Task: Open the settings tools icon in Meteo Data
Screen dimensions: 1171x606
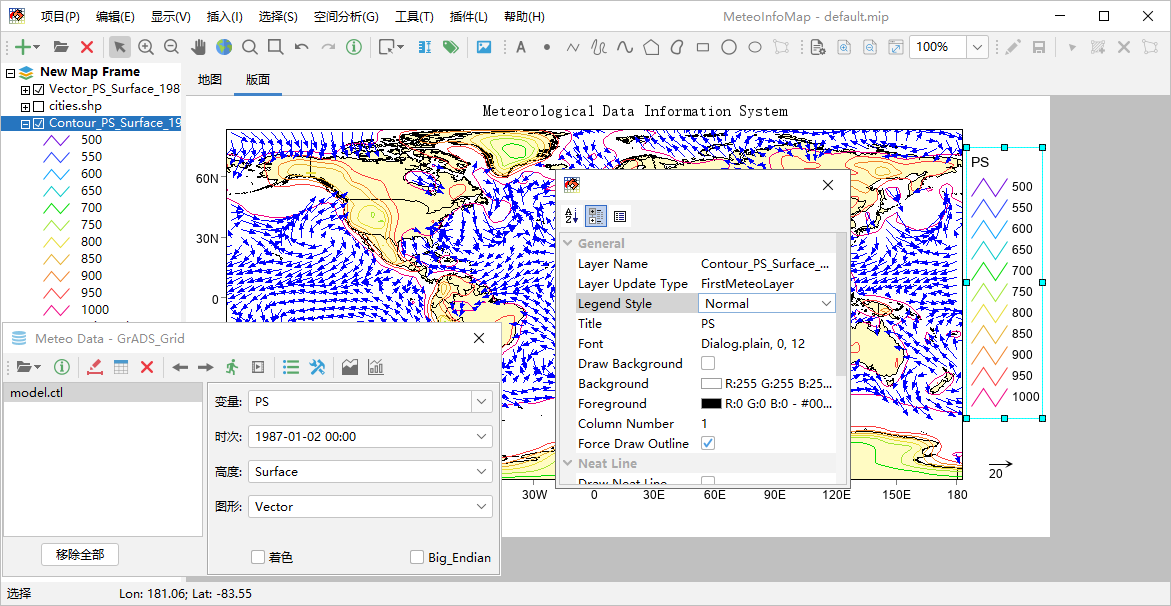Action: pos(318,367)
